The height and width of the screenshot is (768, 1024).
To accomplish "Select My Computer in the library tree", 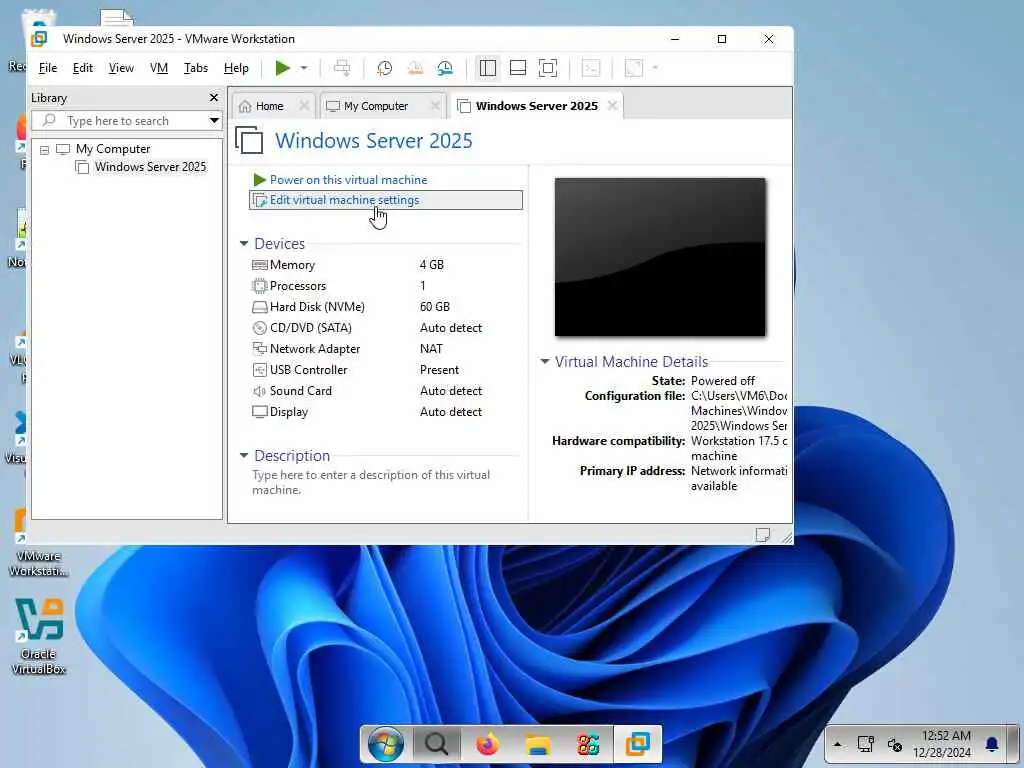I will [x=112, y=149].
